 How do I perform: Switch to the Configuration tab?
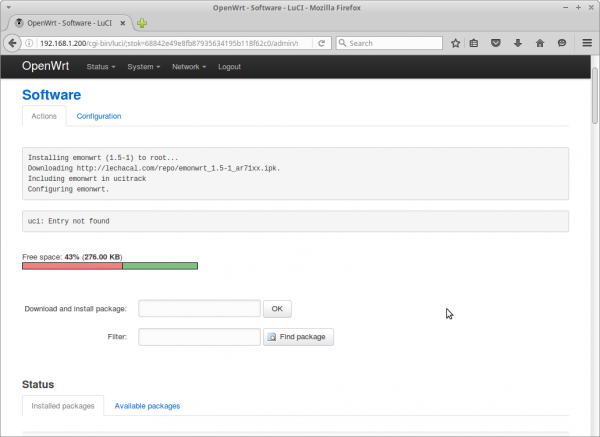pos(99,116)
